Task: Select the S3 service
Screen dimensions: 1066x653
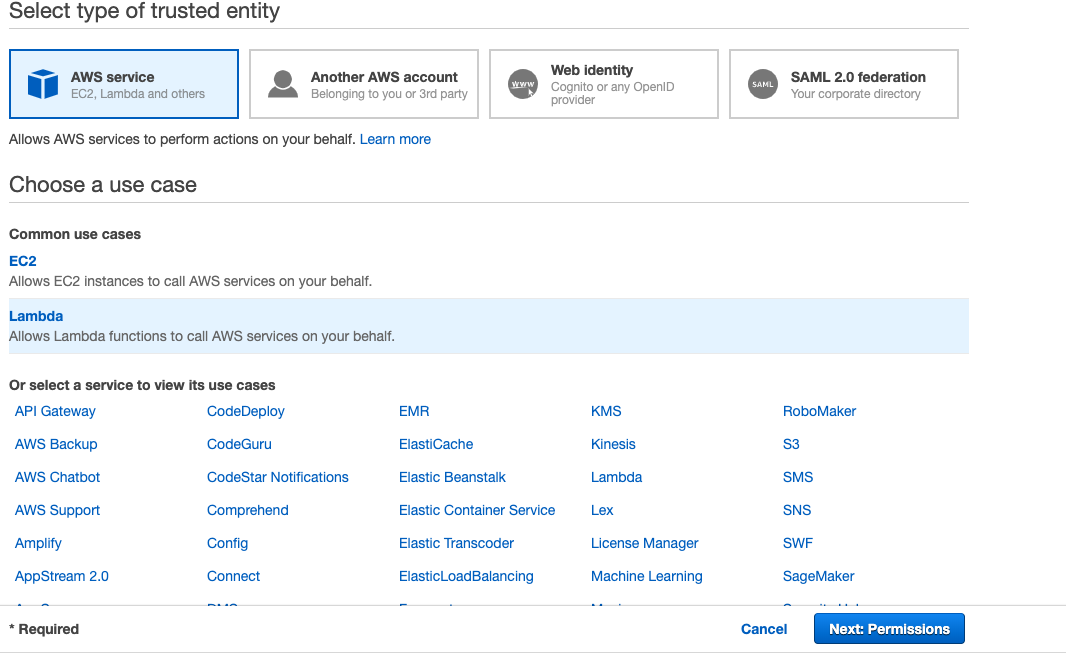Action: (791, 444)
